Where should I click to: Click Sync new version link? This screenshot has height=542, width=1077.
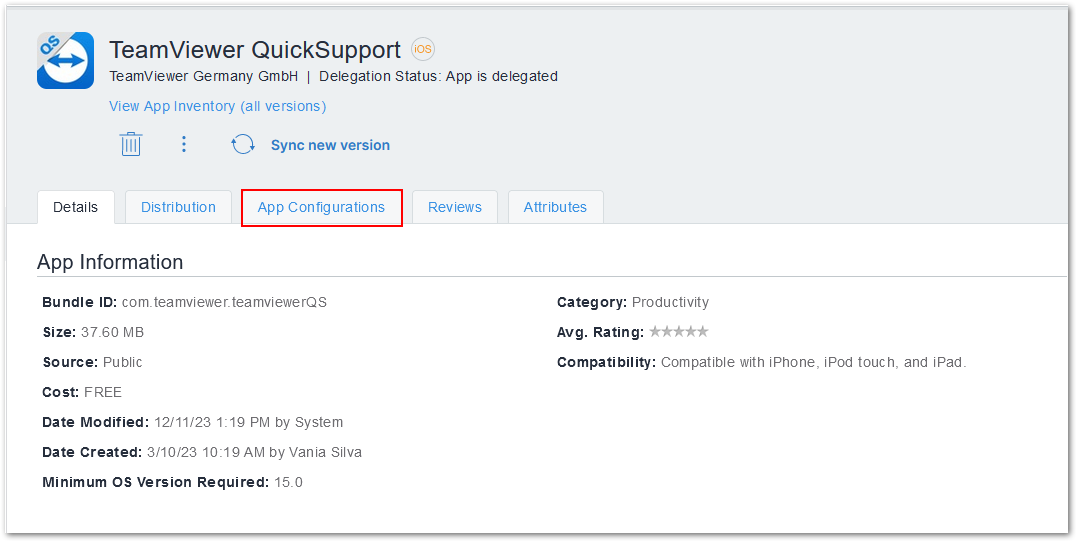pos(330,145)
